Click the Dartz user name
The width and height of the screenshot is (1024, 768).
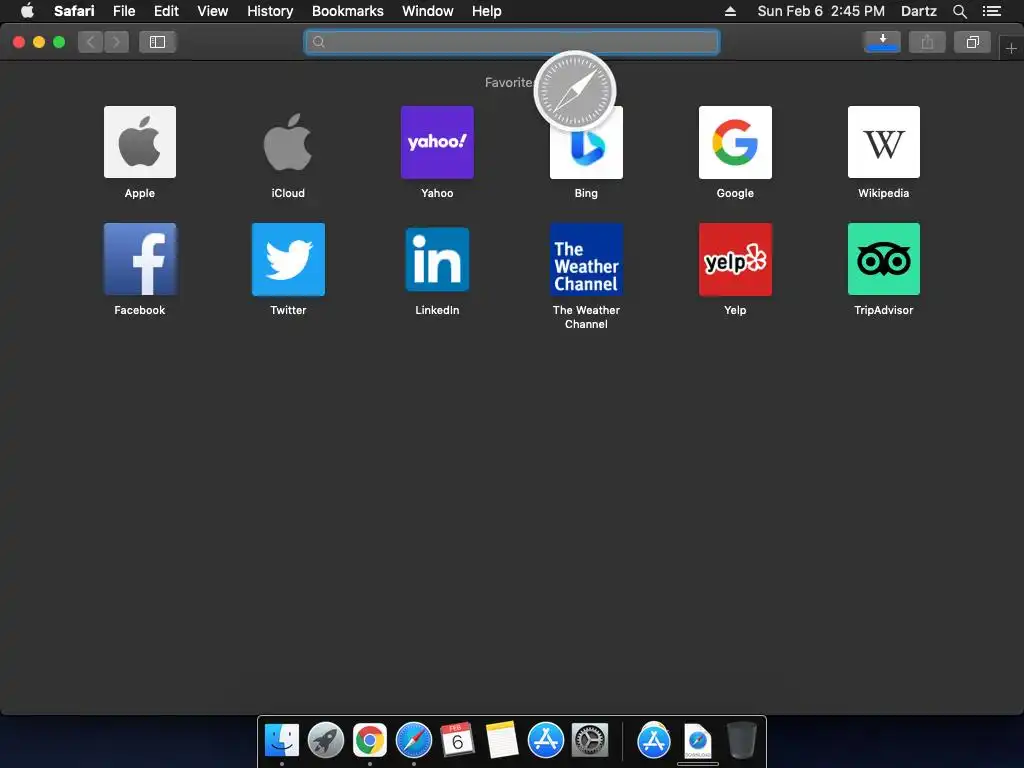pos(918,11)
